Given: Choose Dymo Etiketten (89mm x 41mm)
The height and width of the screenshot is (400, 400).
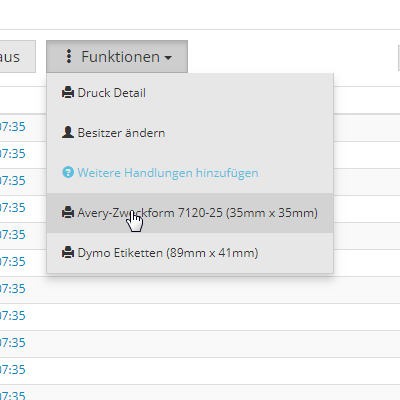Looking at the screenshot, I should pos(190,253).
